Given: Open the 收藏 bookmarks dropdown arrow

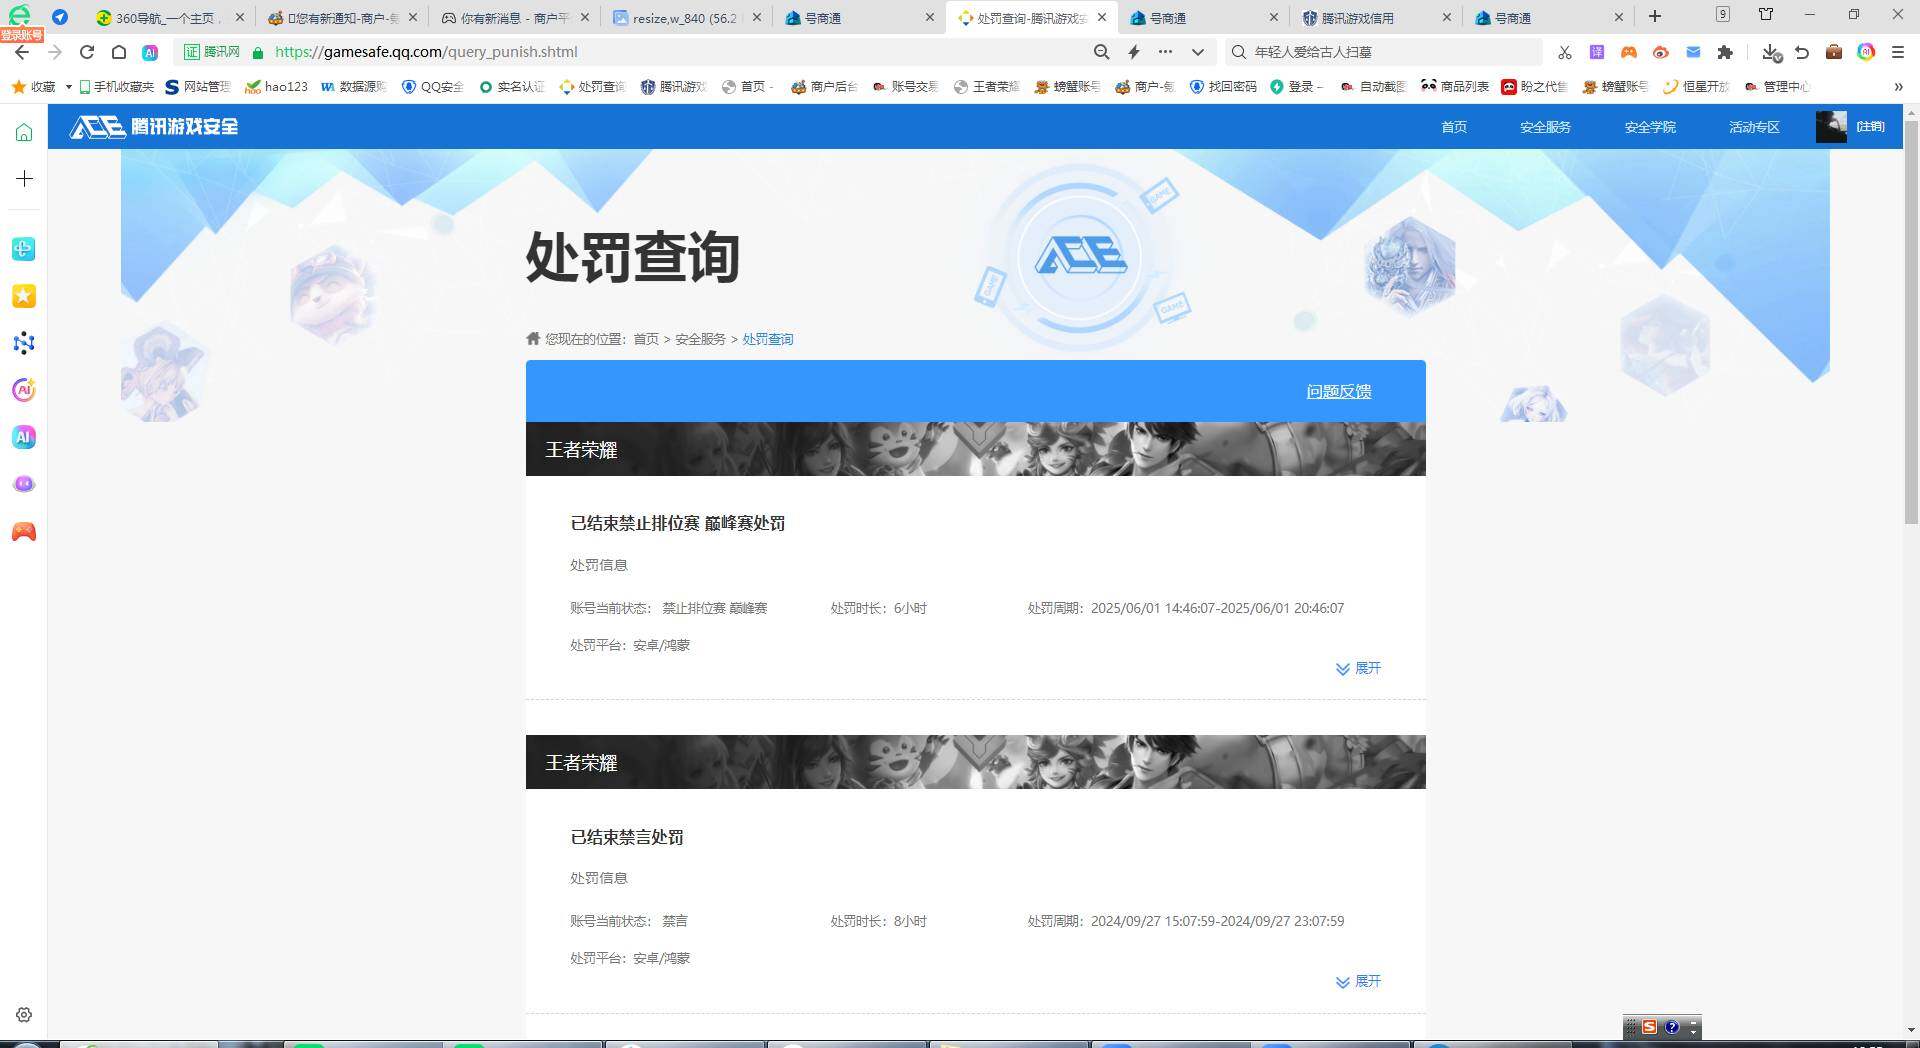Looking at the screenshot, I should click(x=68, y=87).
